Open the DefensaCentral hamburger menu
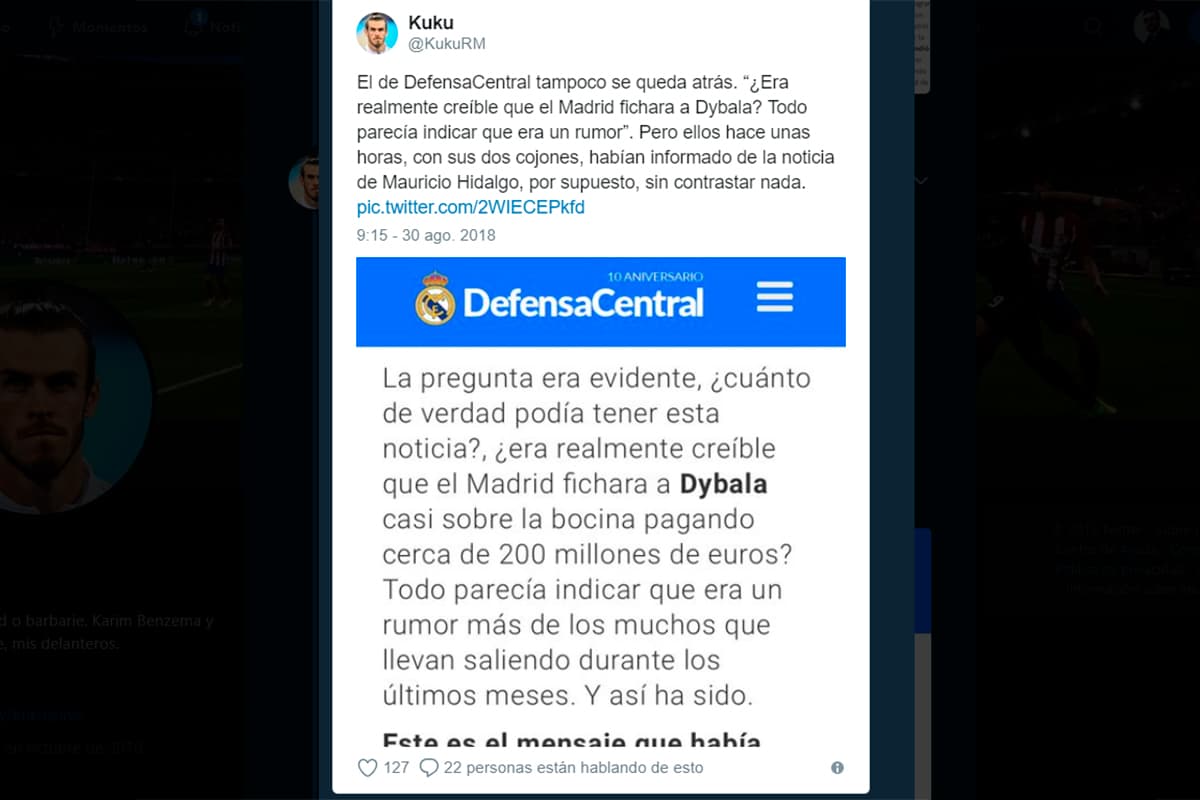This screenshot has height=800, width=1200. pyautogui.click(x=774, y=297)
